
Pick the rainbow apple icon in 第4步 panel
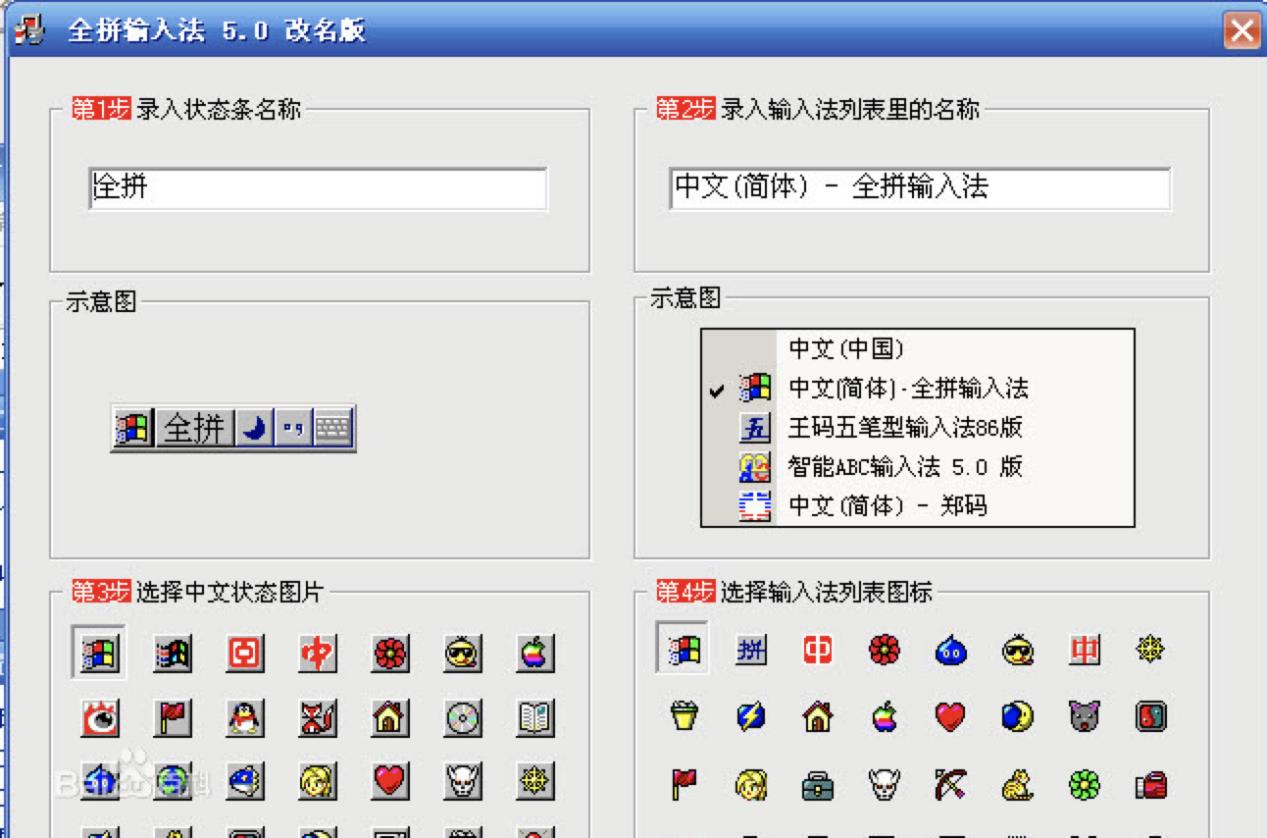[x=884, y=717]
